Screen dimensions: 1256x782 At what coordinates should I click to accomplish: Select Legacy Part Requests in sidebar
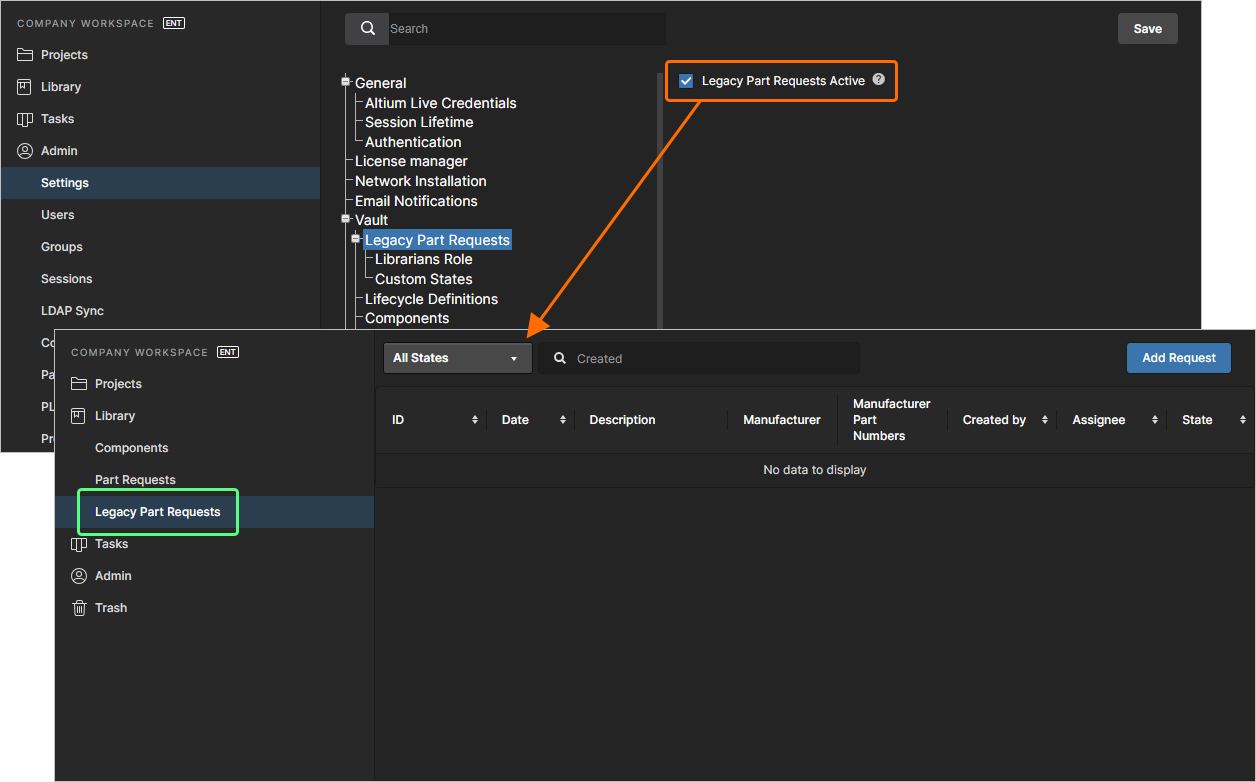point(157,512)
